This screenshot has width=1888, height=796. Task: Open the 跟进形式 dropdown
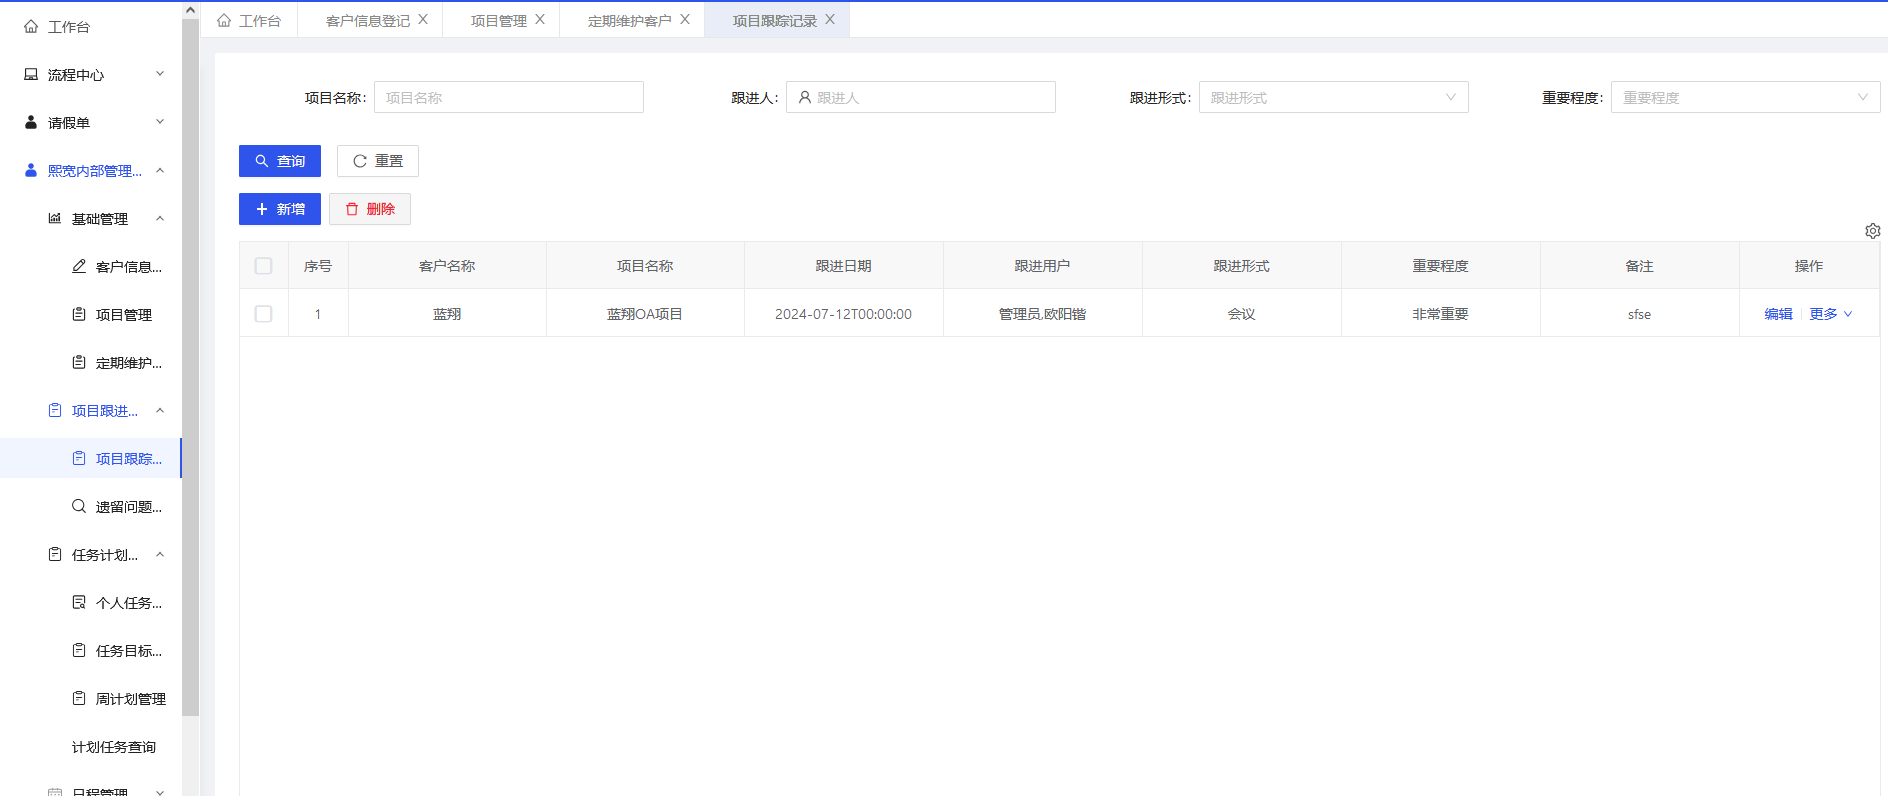point(1334,97)
